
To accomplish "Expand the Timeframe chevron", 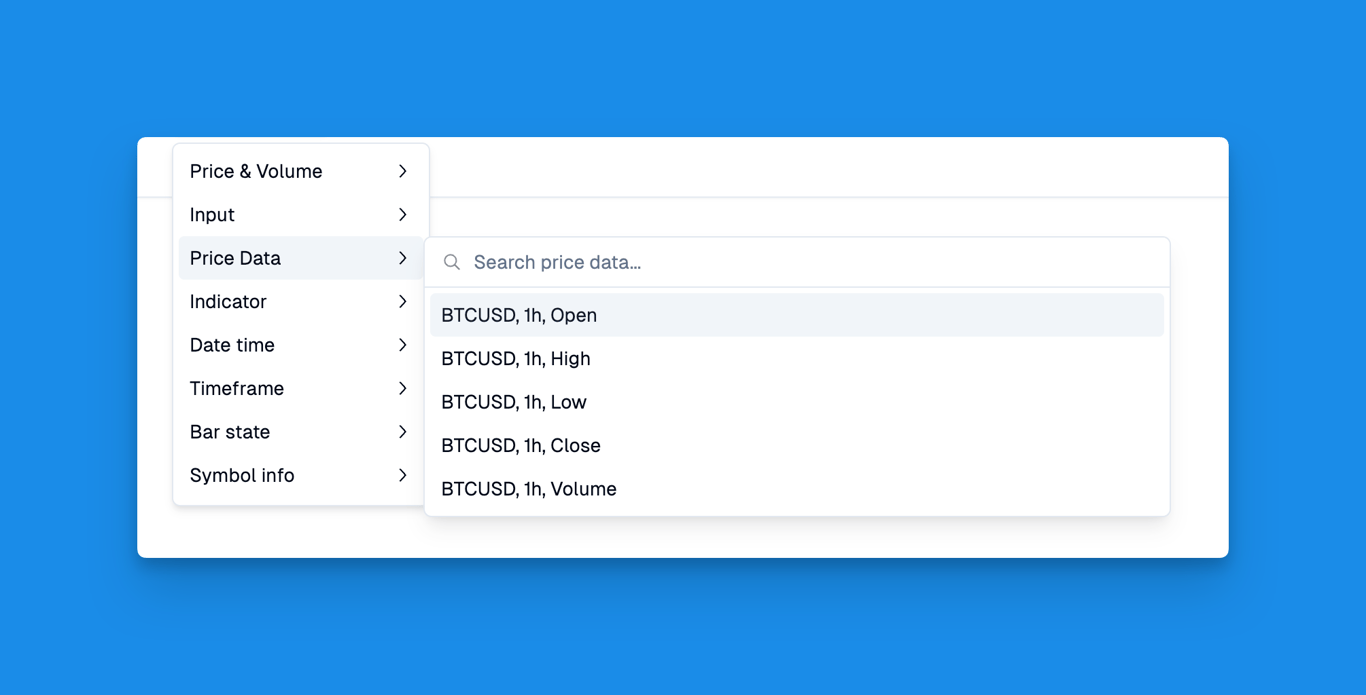I will point(403,388).
